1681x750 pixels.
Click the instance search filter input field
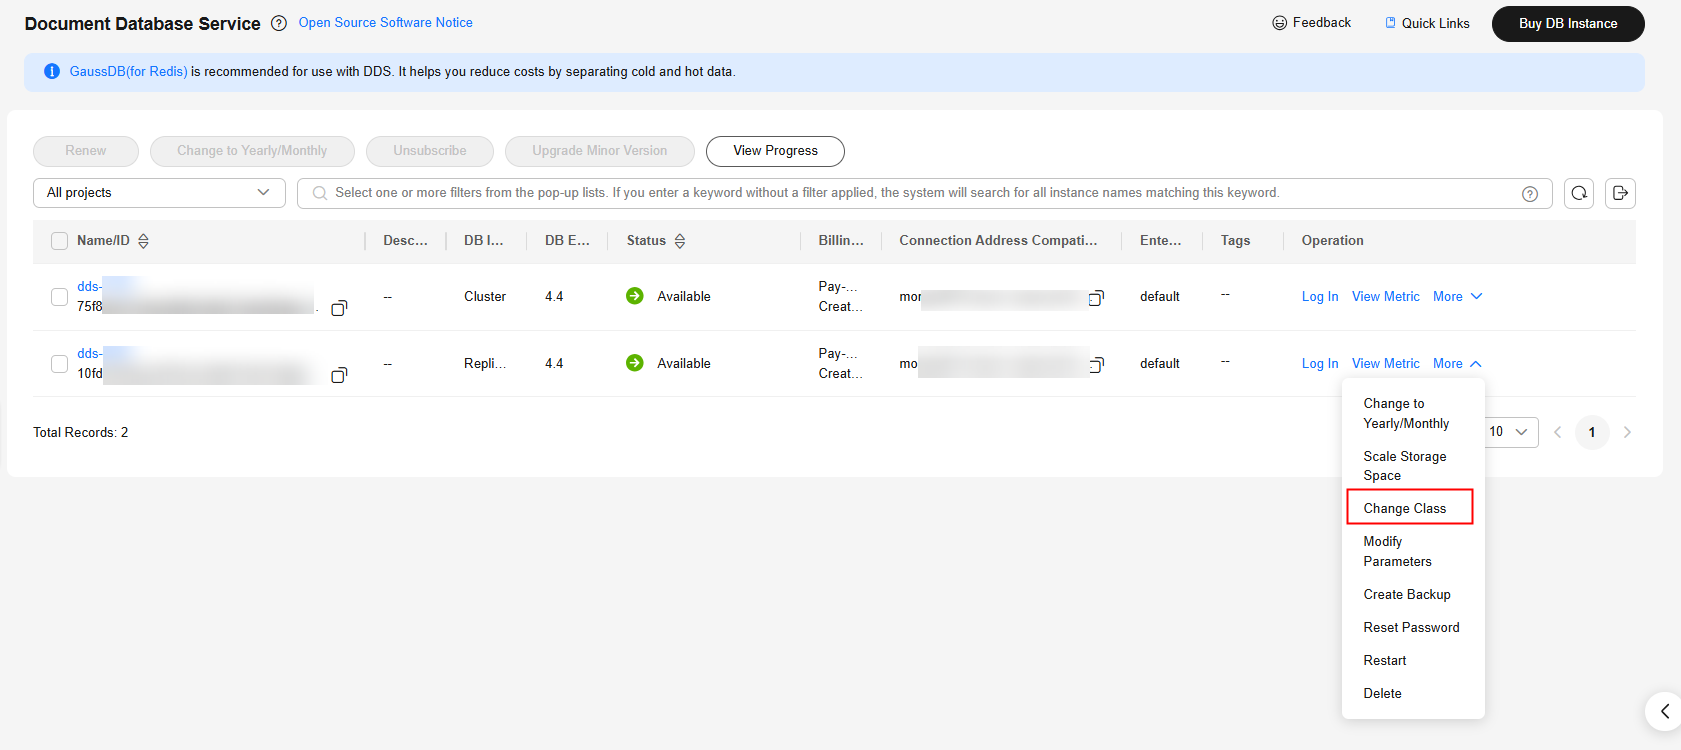tap(924, 193)
